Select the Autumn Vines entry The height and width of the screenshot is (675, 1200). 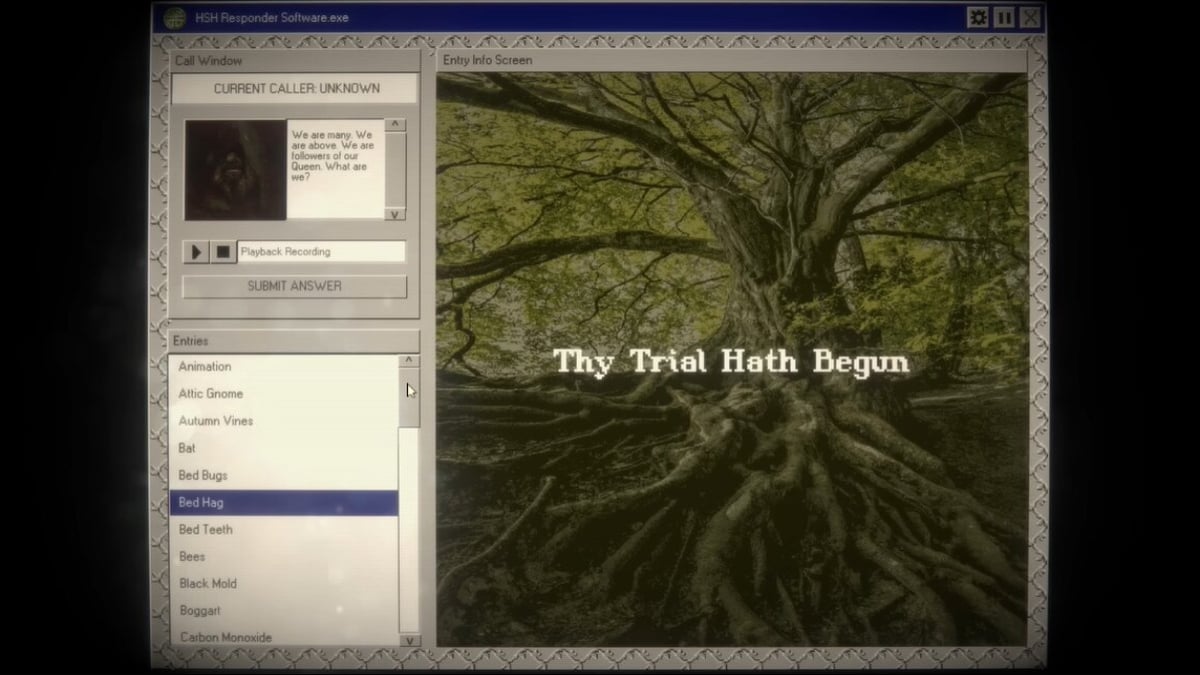tap(284, 421)
